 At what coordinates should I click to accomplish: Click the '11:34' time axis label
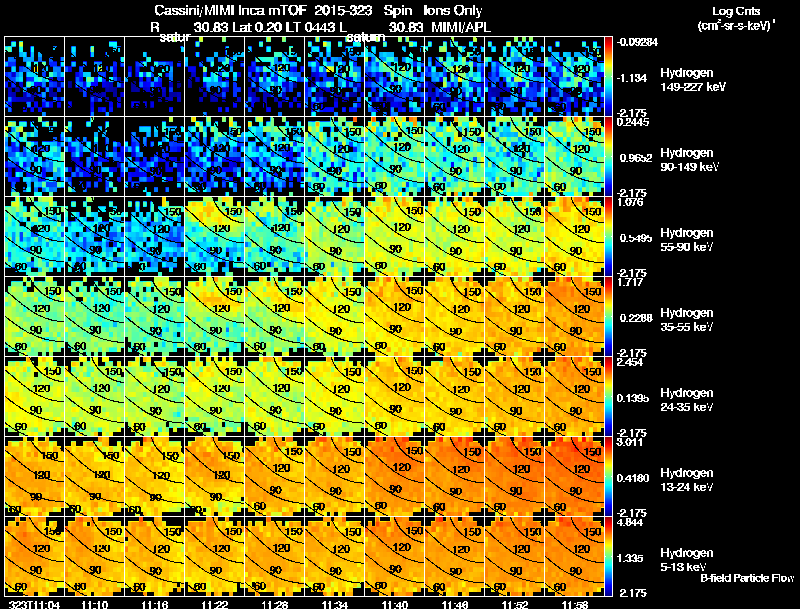point(335,604)
